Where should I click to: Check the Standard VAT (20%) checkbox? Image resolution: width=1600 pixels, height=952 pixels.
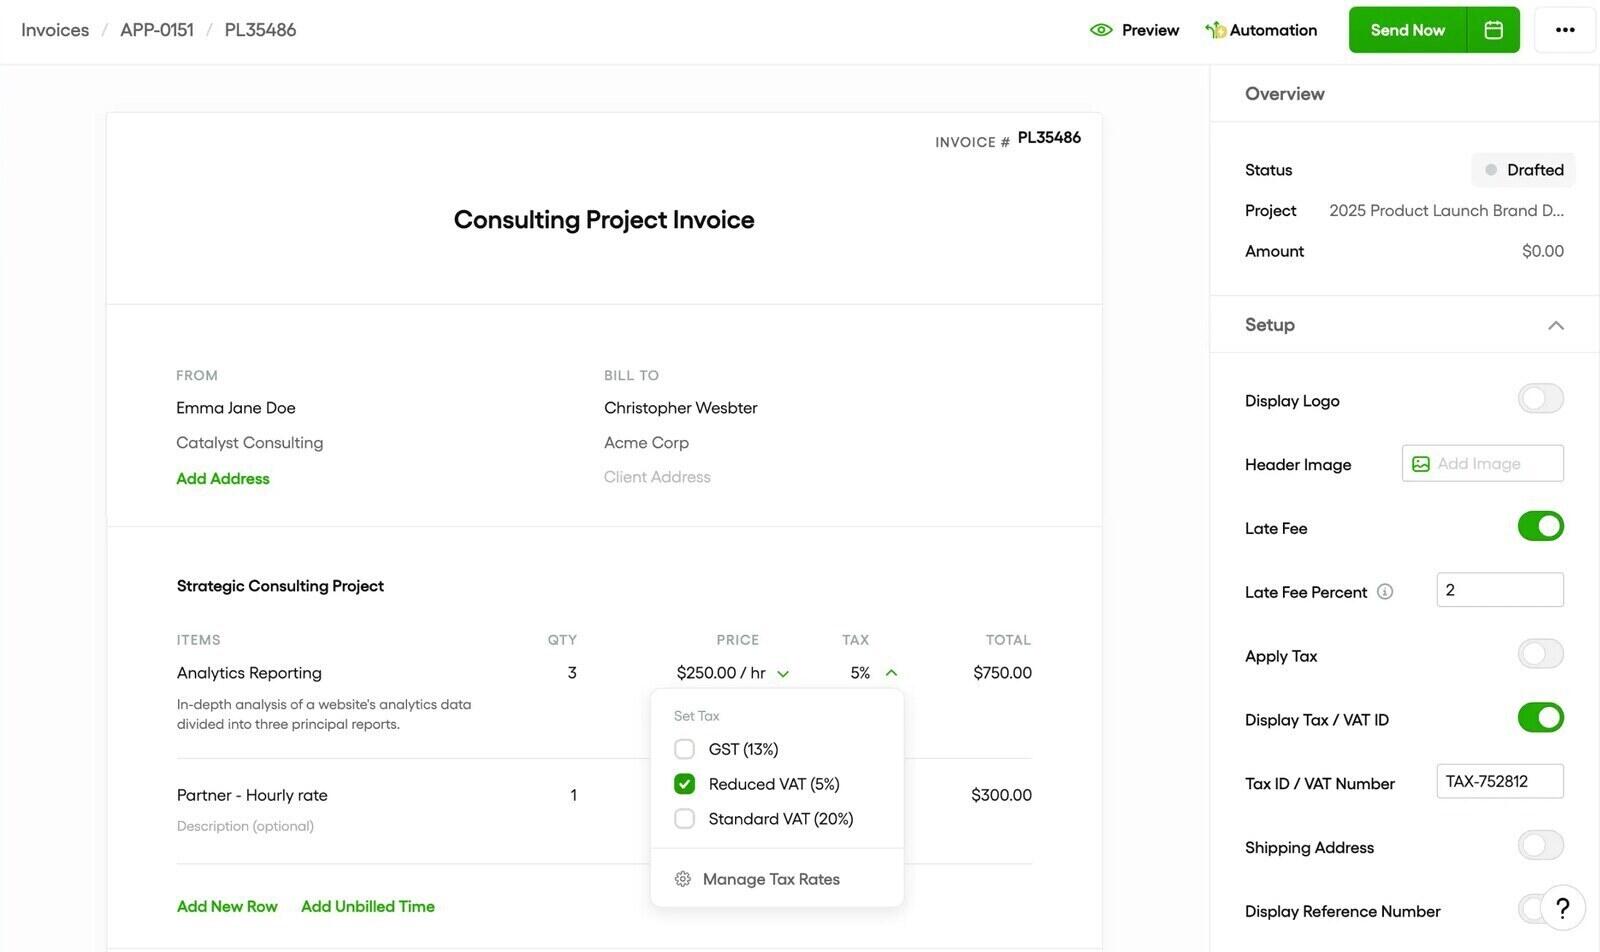(684, 819)
